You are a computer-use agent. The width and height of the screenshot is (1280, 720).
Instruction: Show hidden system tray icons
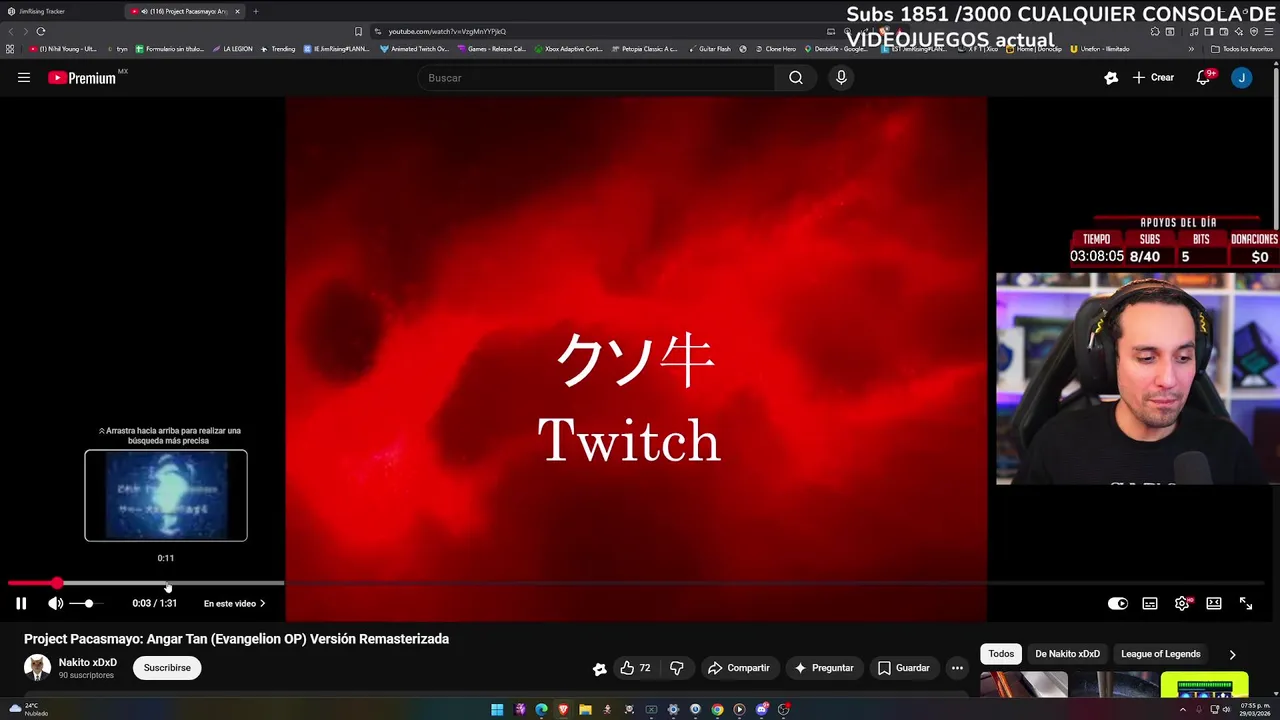coord(1183,710)
